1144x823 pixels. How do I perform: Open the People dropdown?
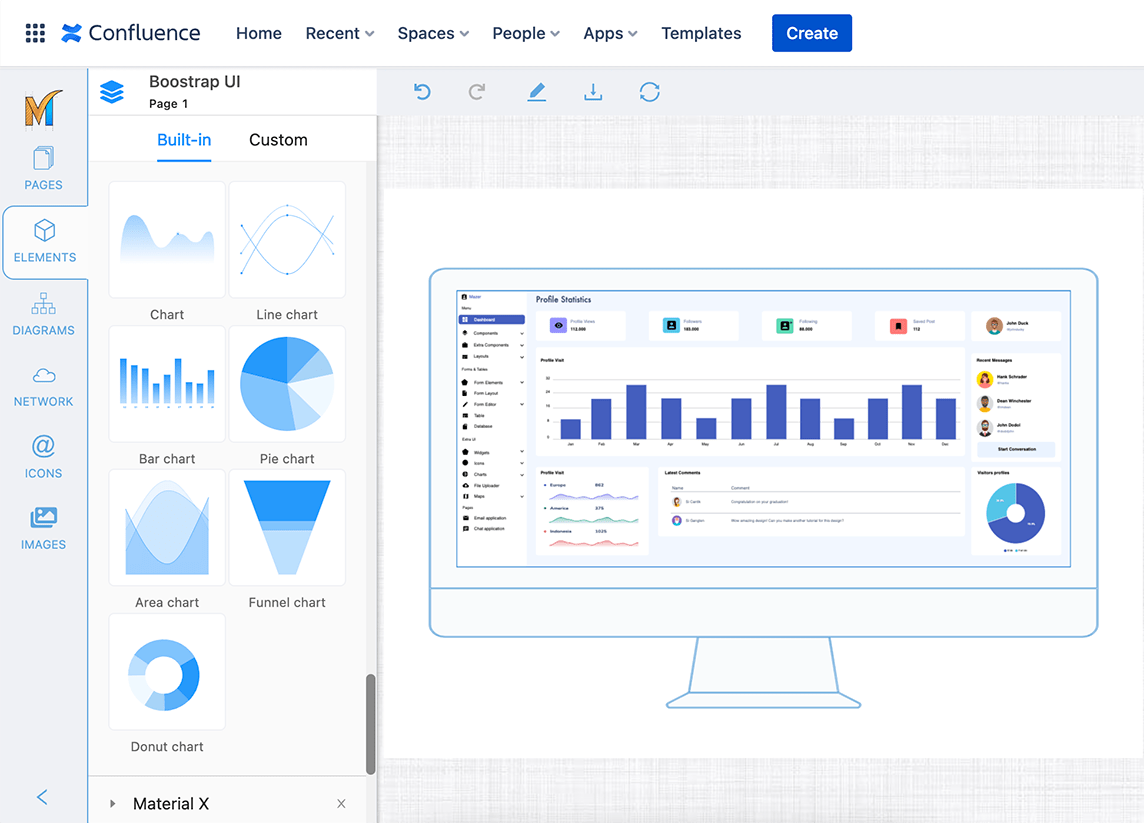click(525, 33)
